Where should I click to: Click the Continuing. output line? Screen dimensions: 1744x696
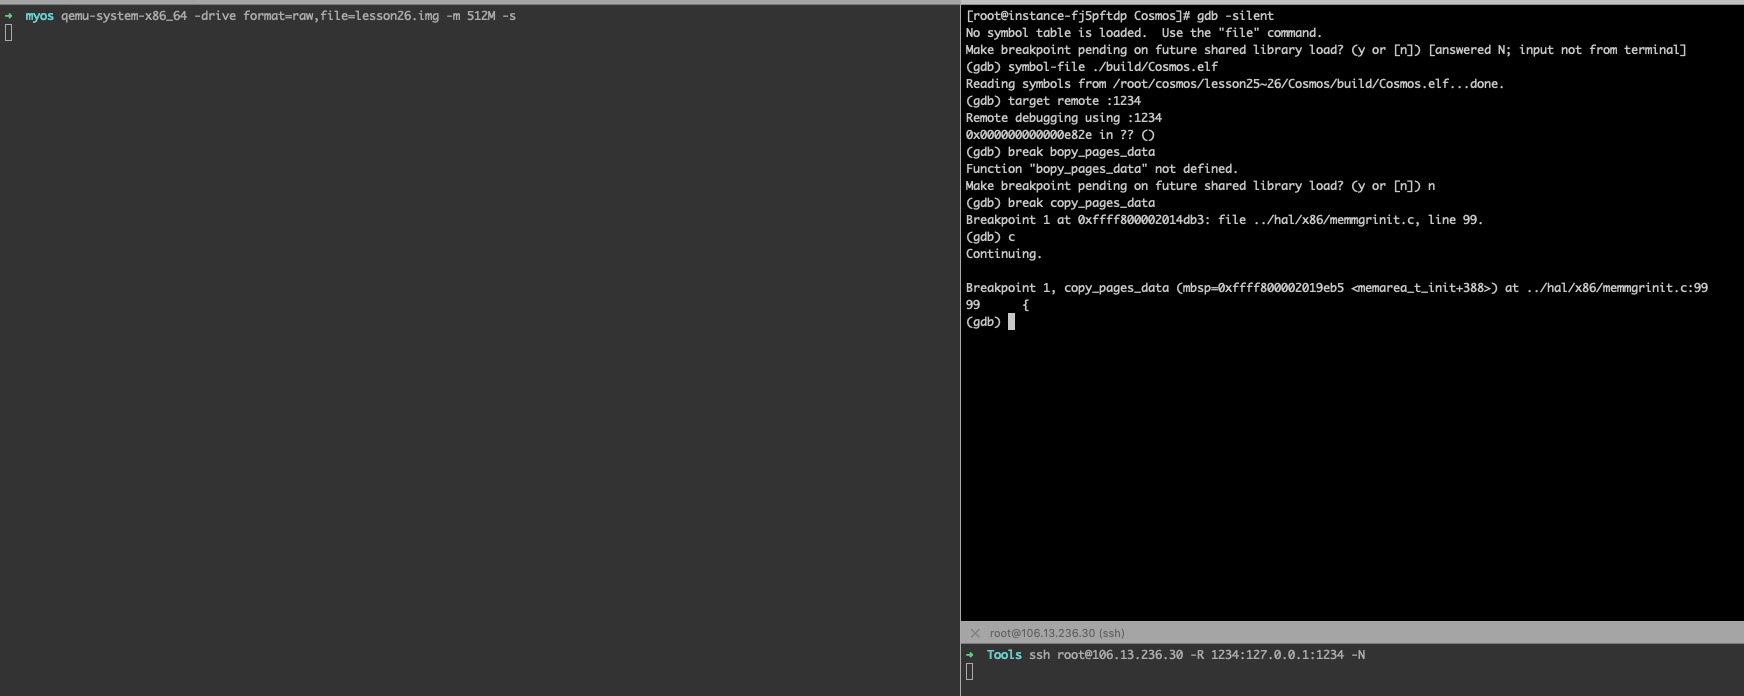1004,254
